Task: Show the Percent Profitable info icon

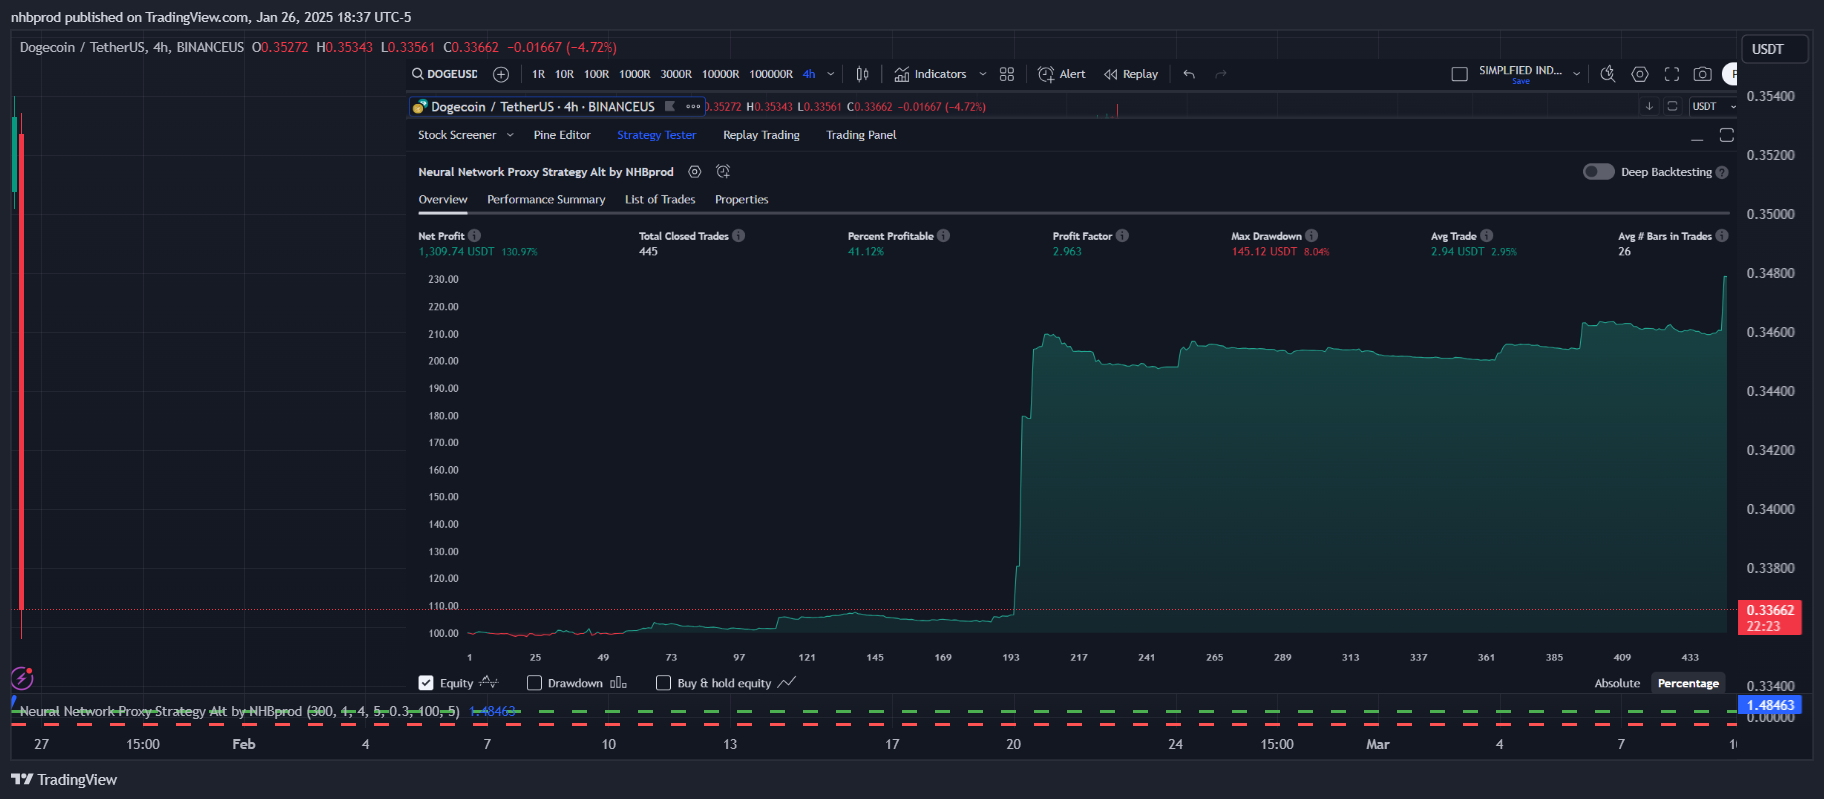Action: (943, 236)
